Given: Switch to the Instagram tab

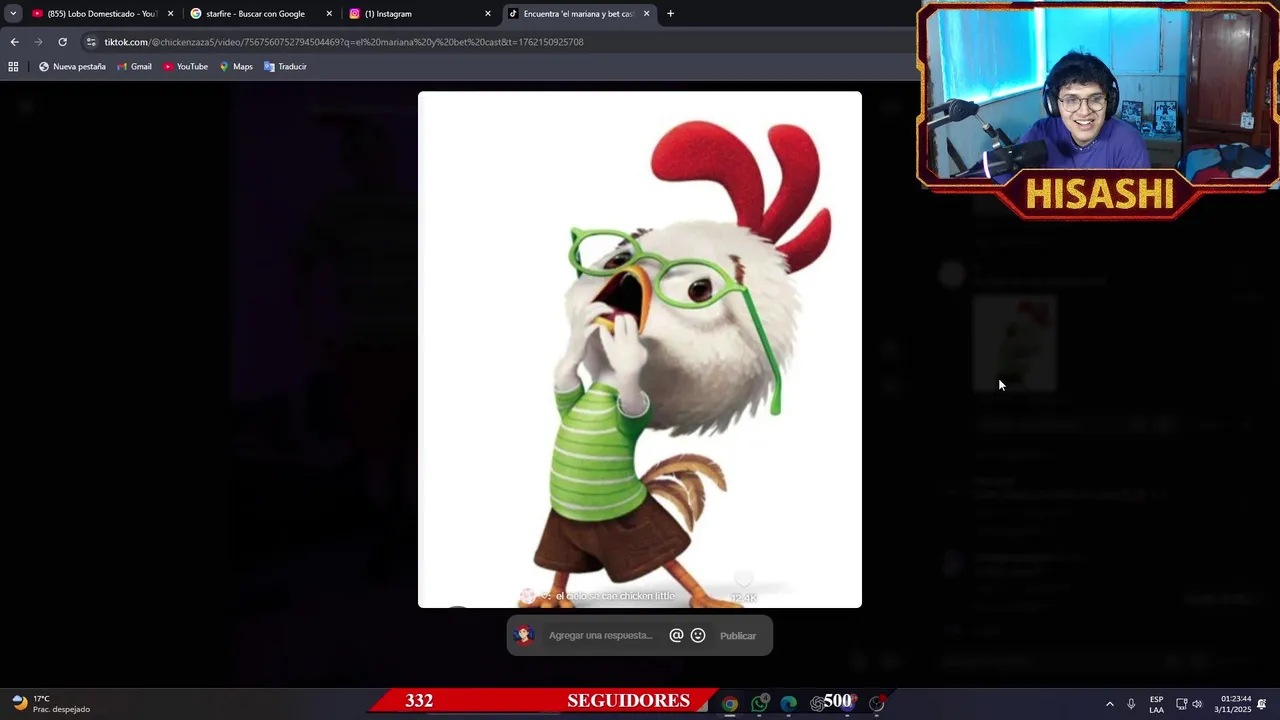Looking at the screenshot, I should pos(418,14).
